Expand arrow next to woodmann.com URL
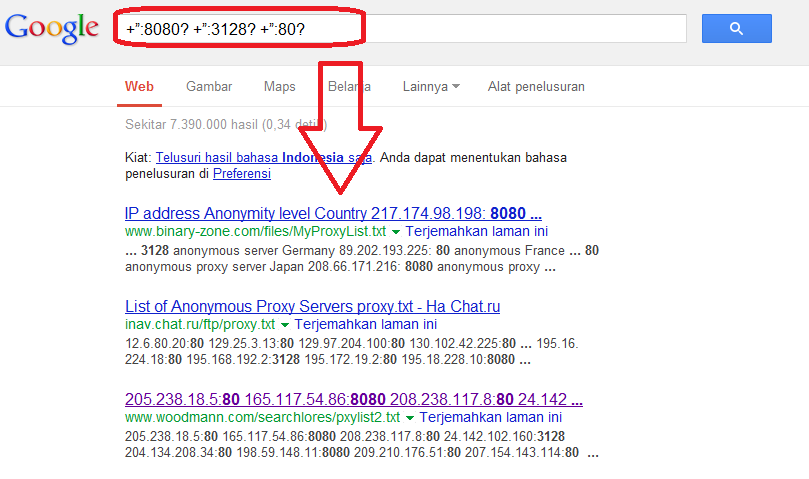Viewport: 809px width, 479px height. click(410, 418)
